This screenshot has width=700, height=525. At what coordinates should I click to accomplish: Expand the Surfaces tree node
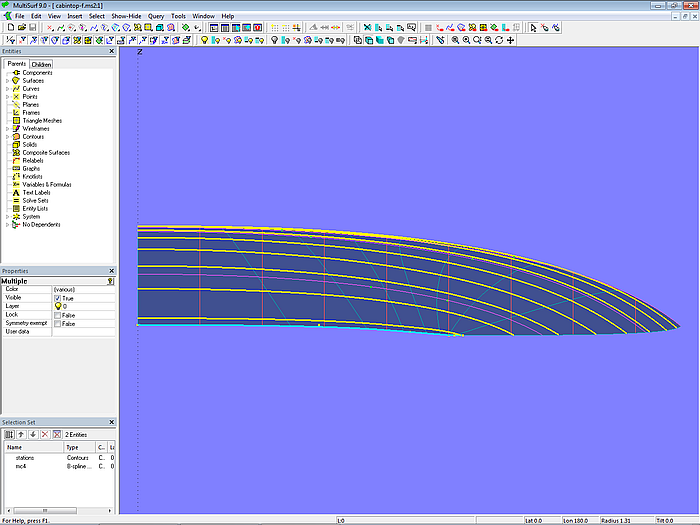pyautogui.click(x=7, y=81)
